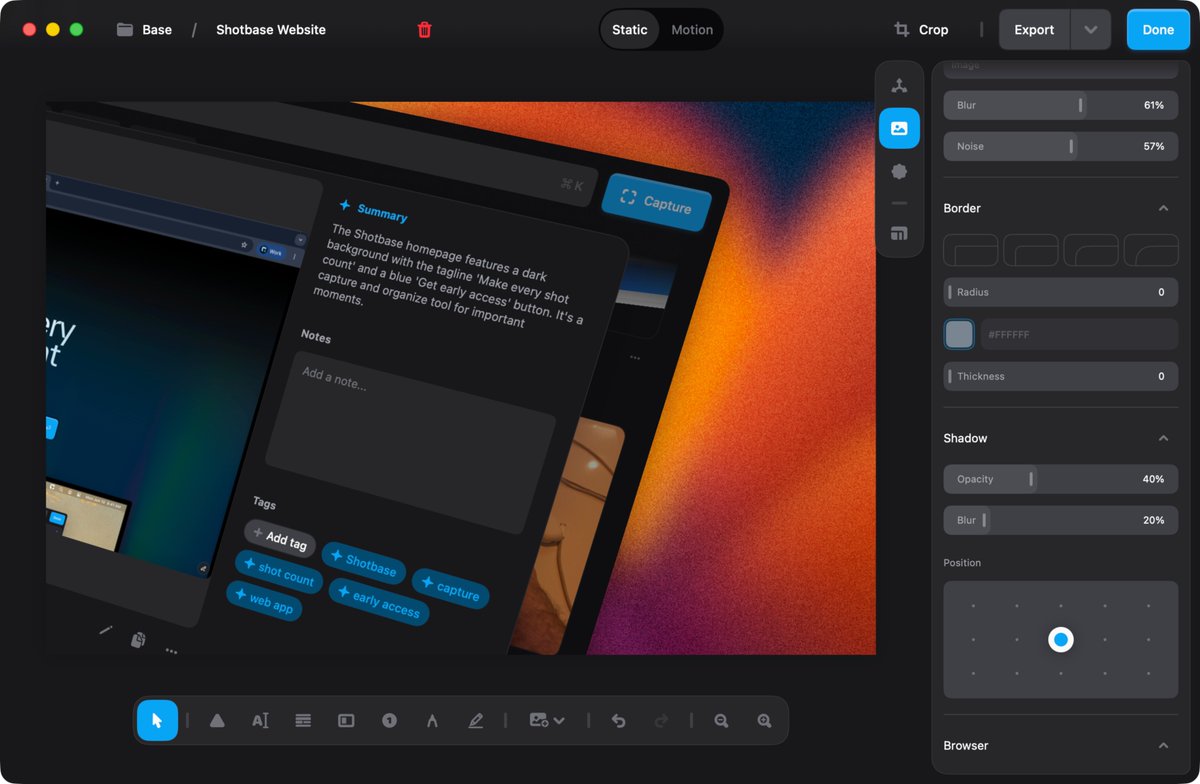Viewport: 1200px width, 784px height.
Task: Select the highlighter pencil tool
Action: pos(476,720)
